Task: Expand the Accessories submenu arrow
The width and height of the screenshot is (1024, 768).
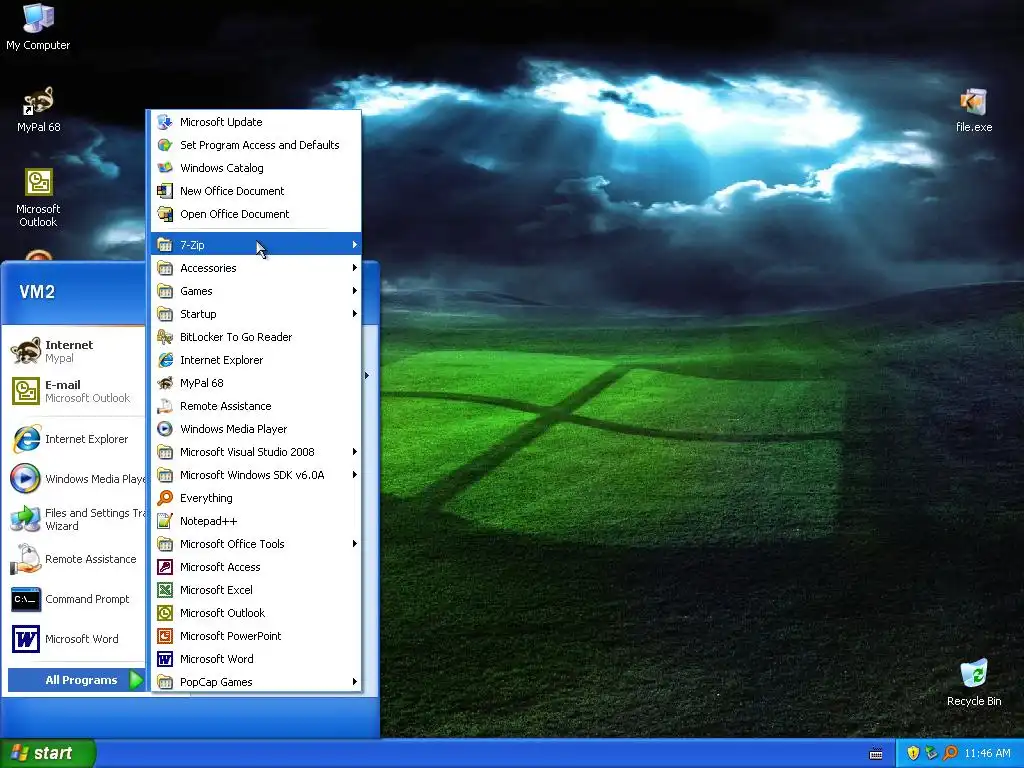Action: pyautogui.click(x=355, y=268)
